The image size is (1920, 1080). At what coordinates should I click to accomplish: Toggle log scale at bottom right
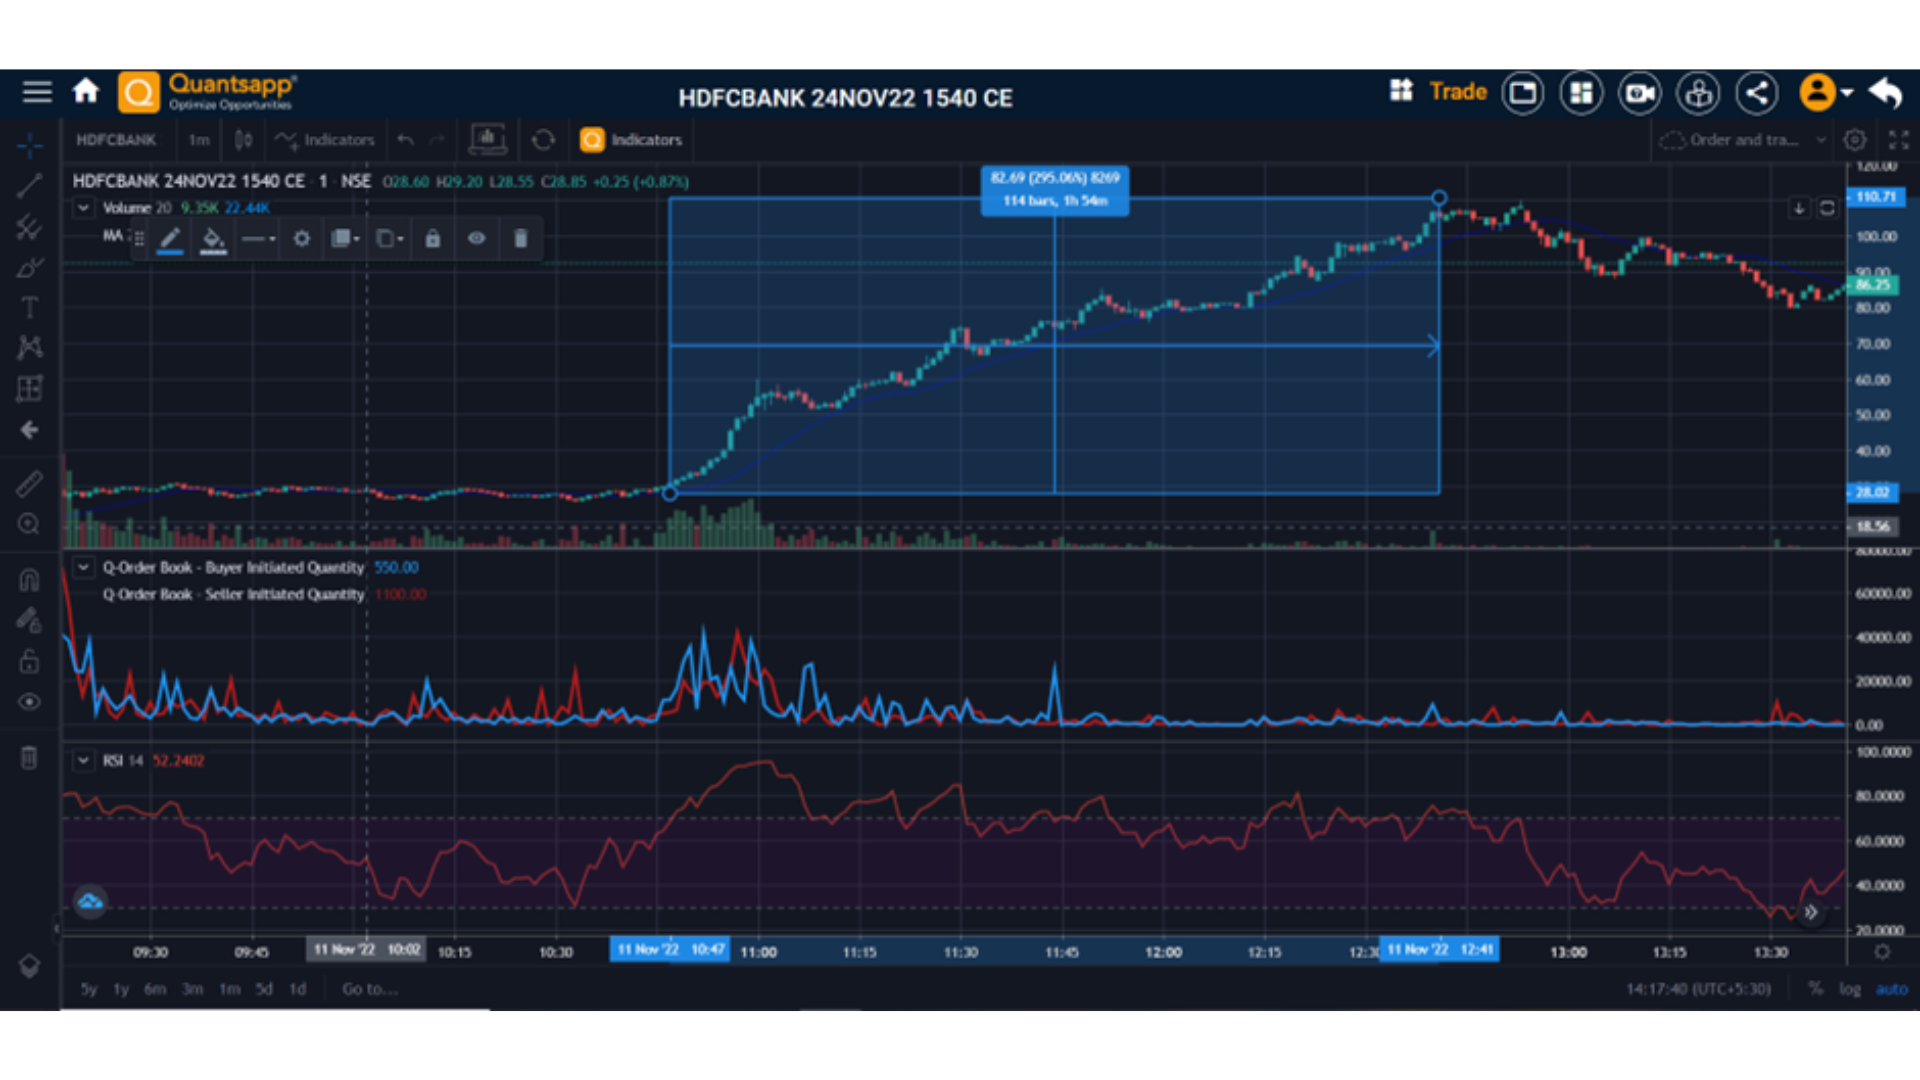tap(1849, 989)
